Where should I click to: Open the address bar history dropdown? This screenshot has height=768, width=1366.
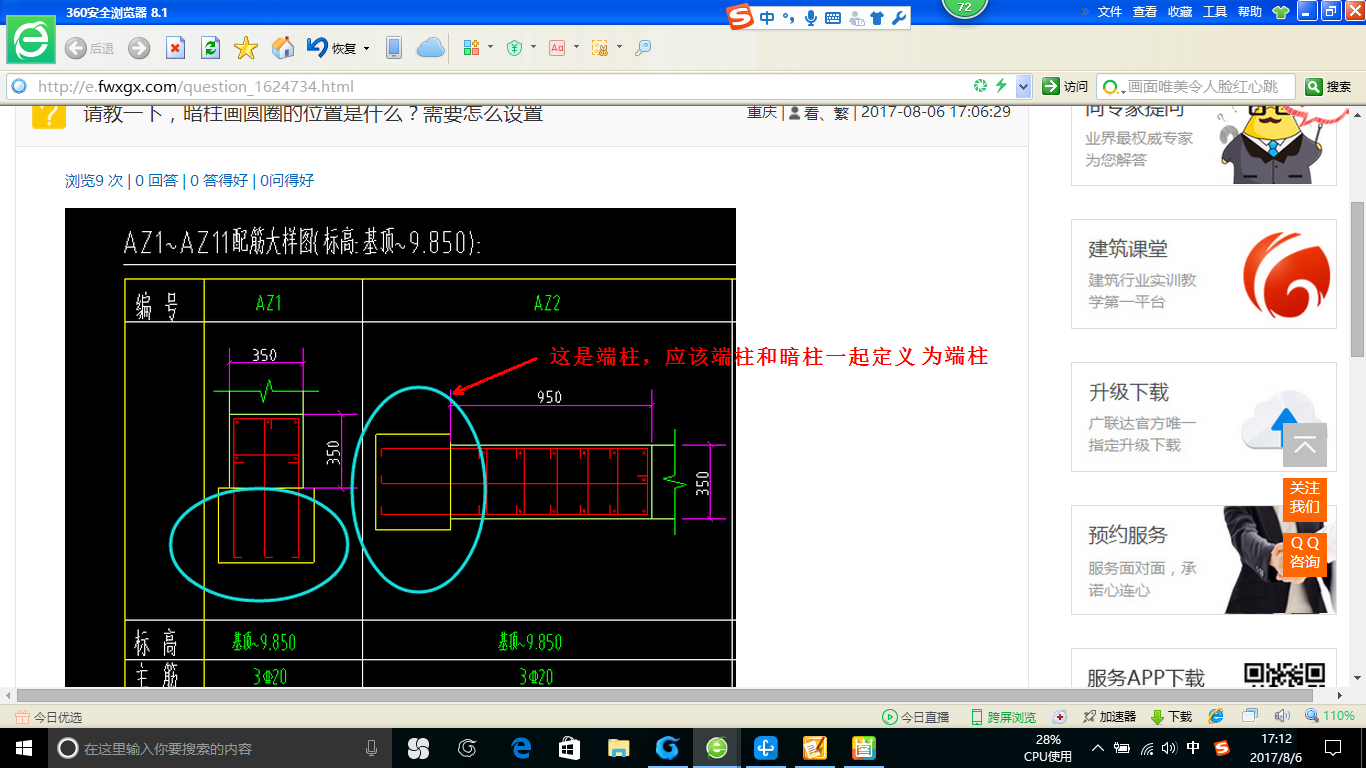[1023, 86]
